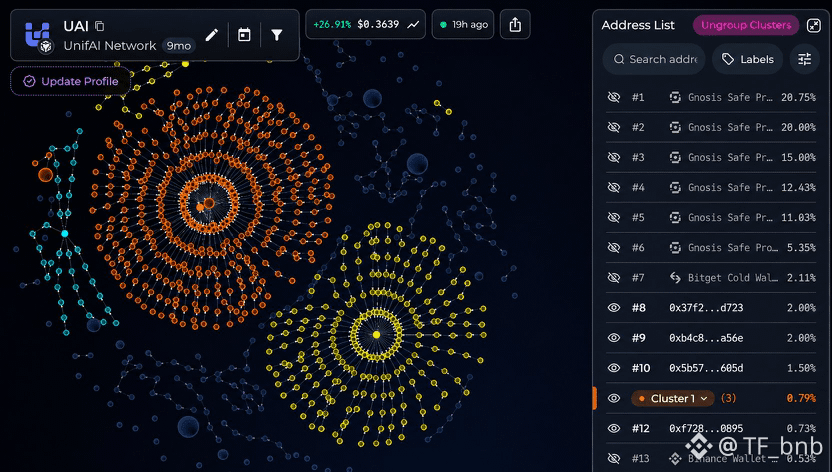Click the pencil edit icon
832x472 pixels.
click(211, 35)
